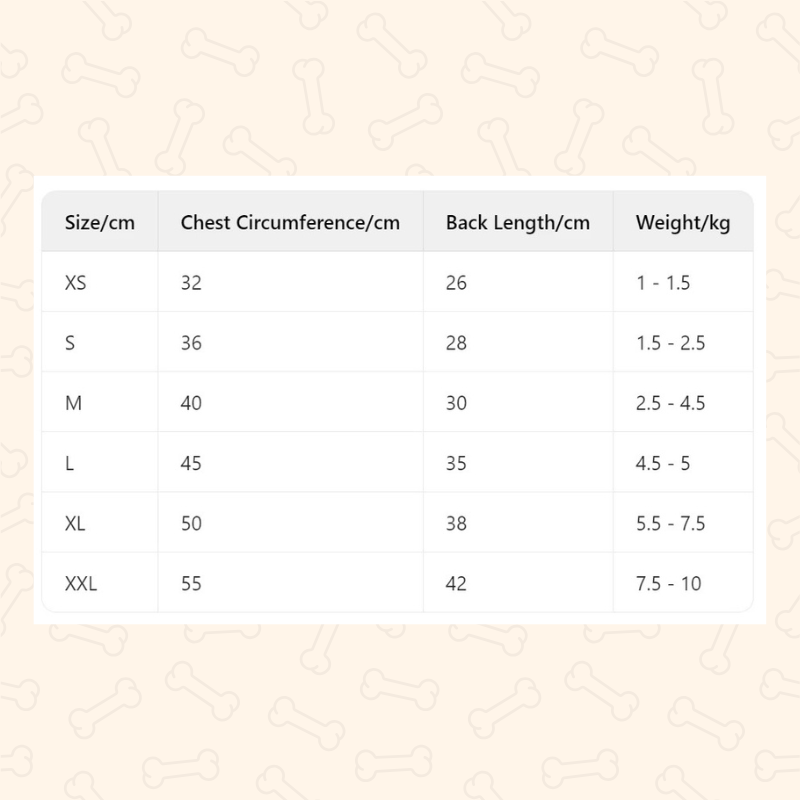The image size is (800, 800).
Task: Select the weight range 2.5 - 4.5
Action: pyautogui.click(x=671, y=403)
